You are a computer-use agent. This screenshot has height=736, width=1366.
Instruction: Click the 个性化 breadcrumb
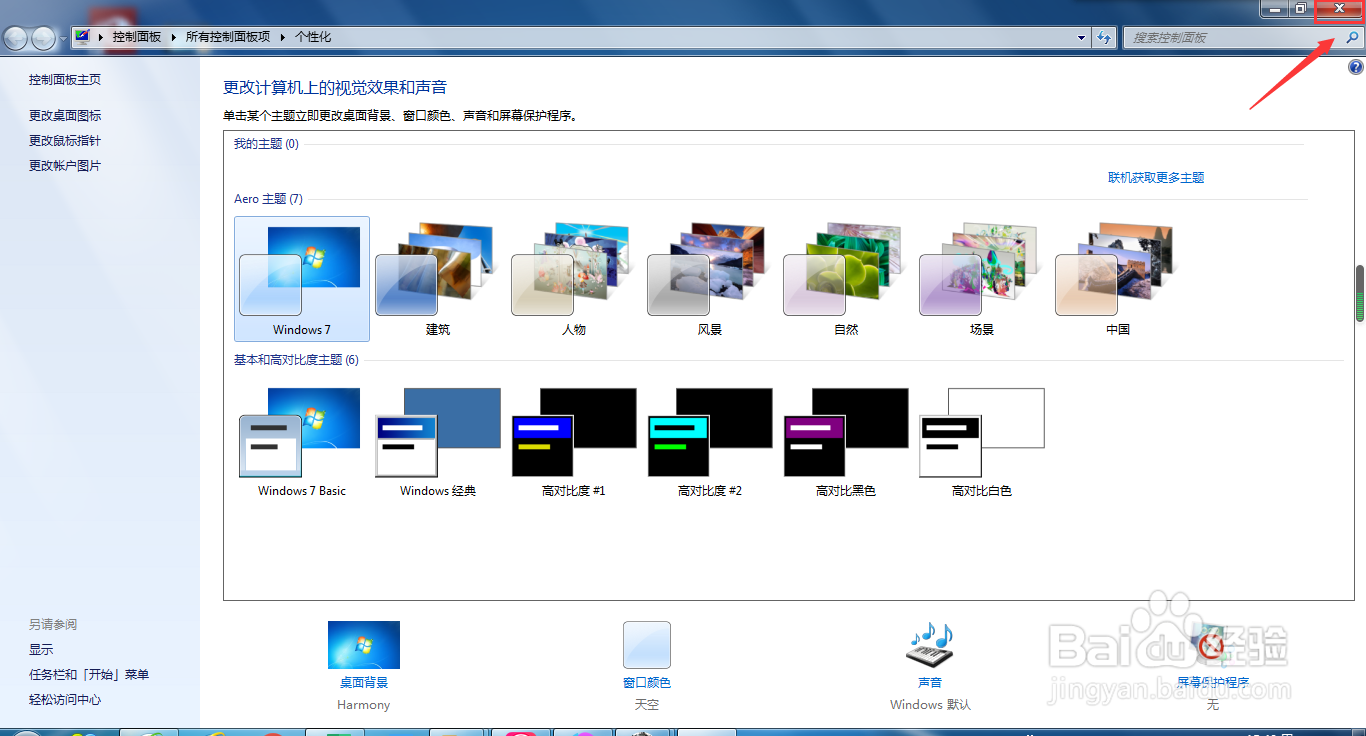(313, 37)
